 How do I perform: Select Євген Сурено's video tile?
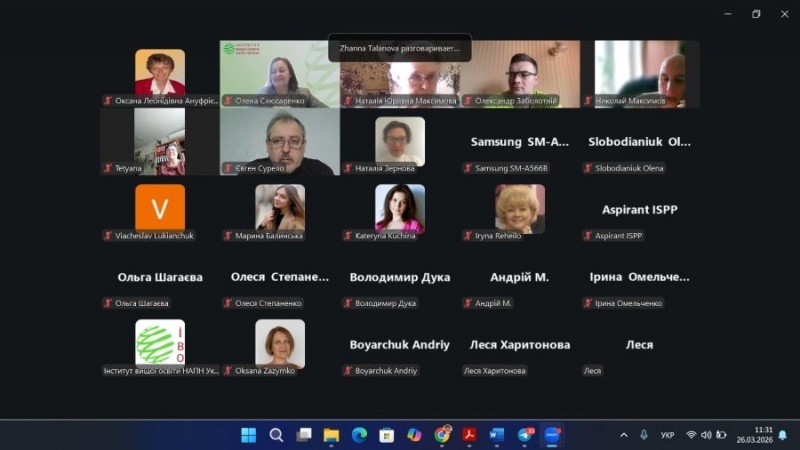click(280, 141)
